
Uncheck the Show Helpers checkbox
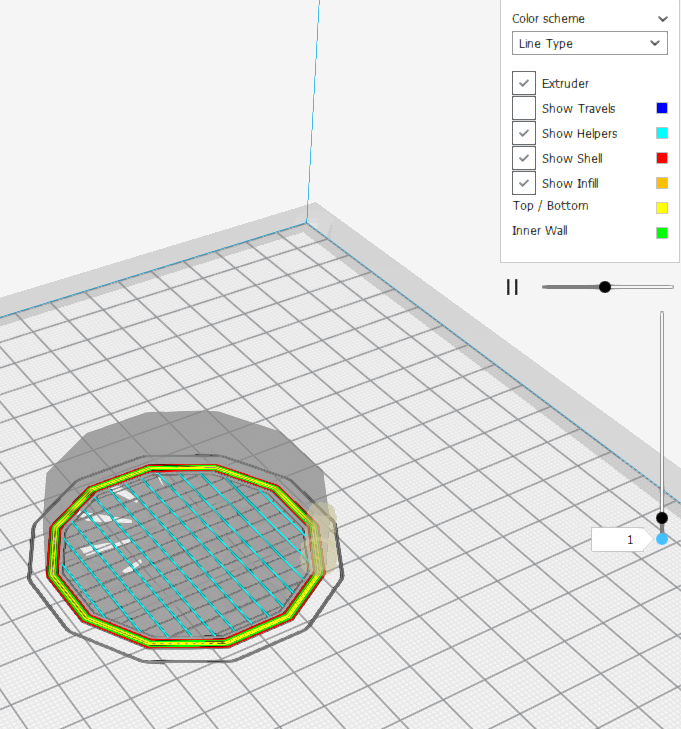pyautogui.click(x=524, y=133)
